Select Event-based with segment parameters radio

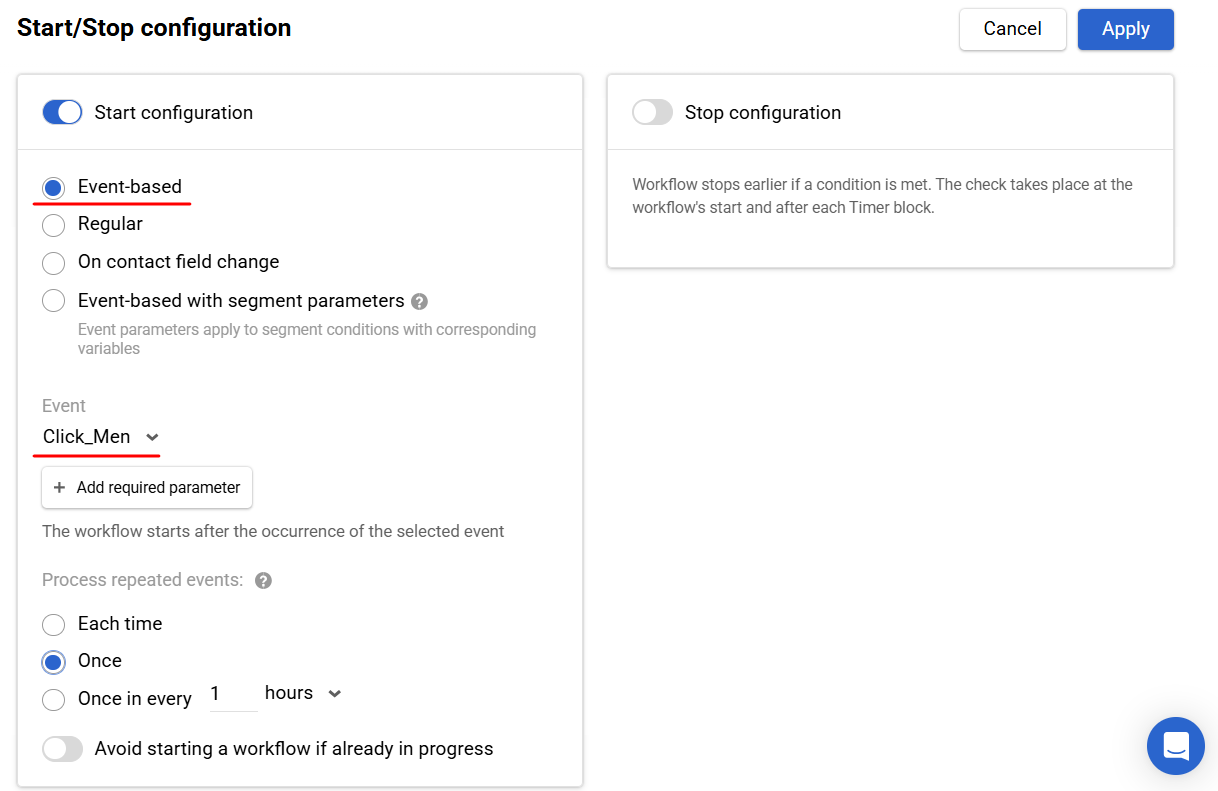coord(53,301)
